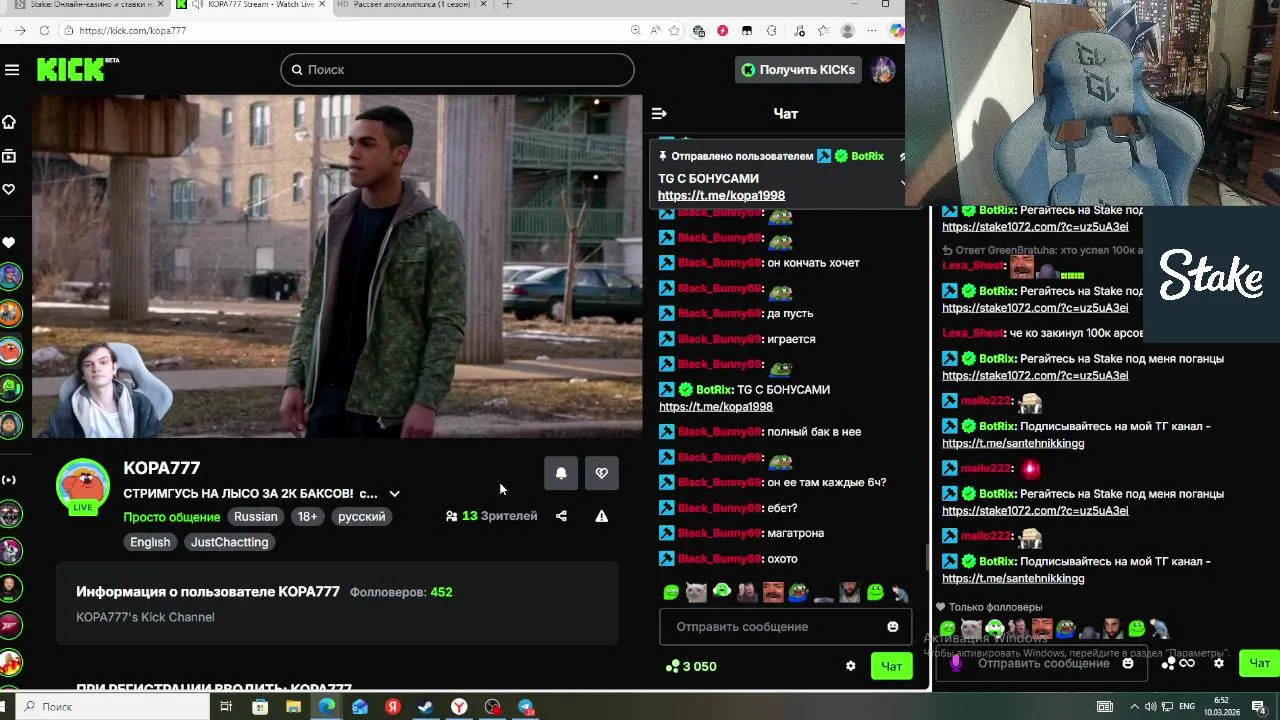This screenshot has width=1280, height=720.
Task: Switch ENG input language in tray
Action: coord(1187,707)
